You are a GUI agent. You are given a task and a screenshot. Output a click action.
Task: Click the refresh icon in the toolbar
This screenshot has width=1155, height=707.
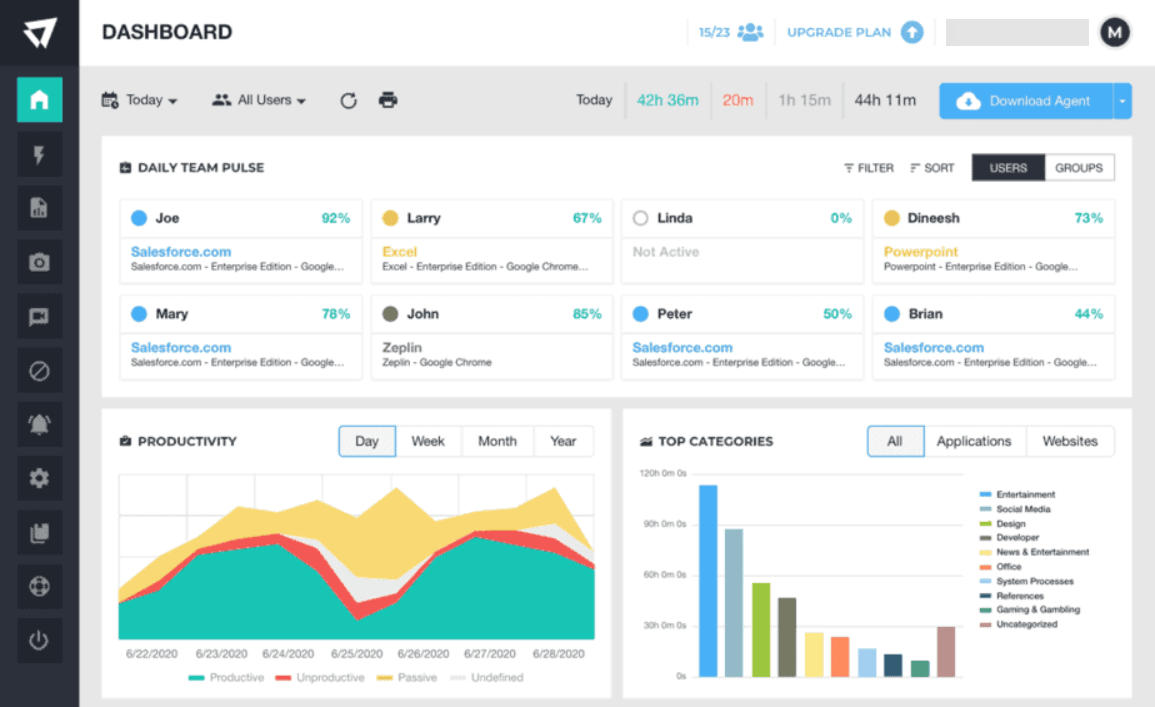[x=347, y=100]
